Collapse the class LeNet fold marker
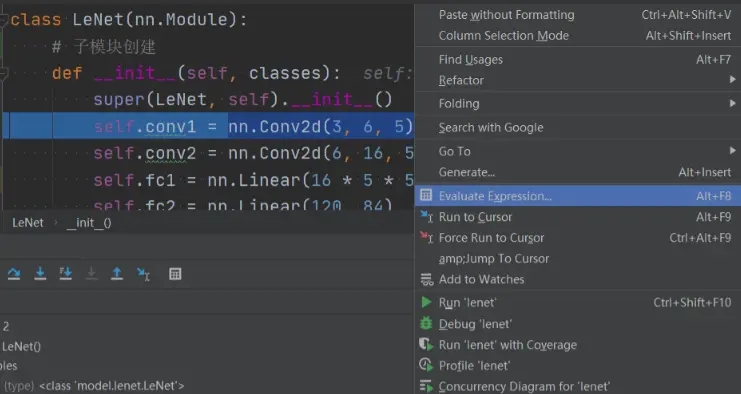This screenshot has height=394, width=741. pyautogui.click(x=3, y=20)
